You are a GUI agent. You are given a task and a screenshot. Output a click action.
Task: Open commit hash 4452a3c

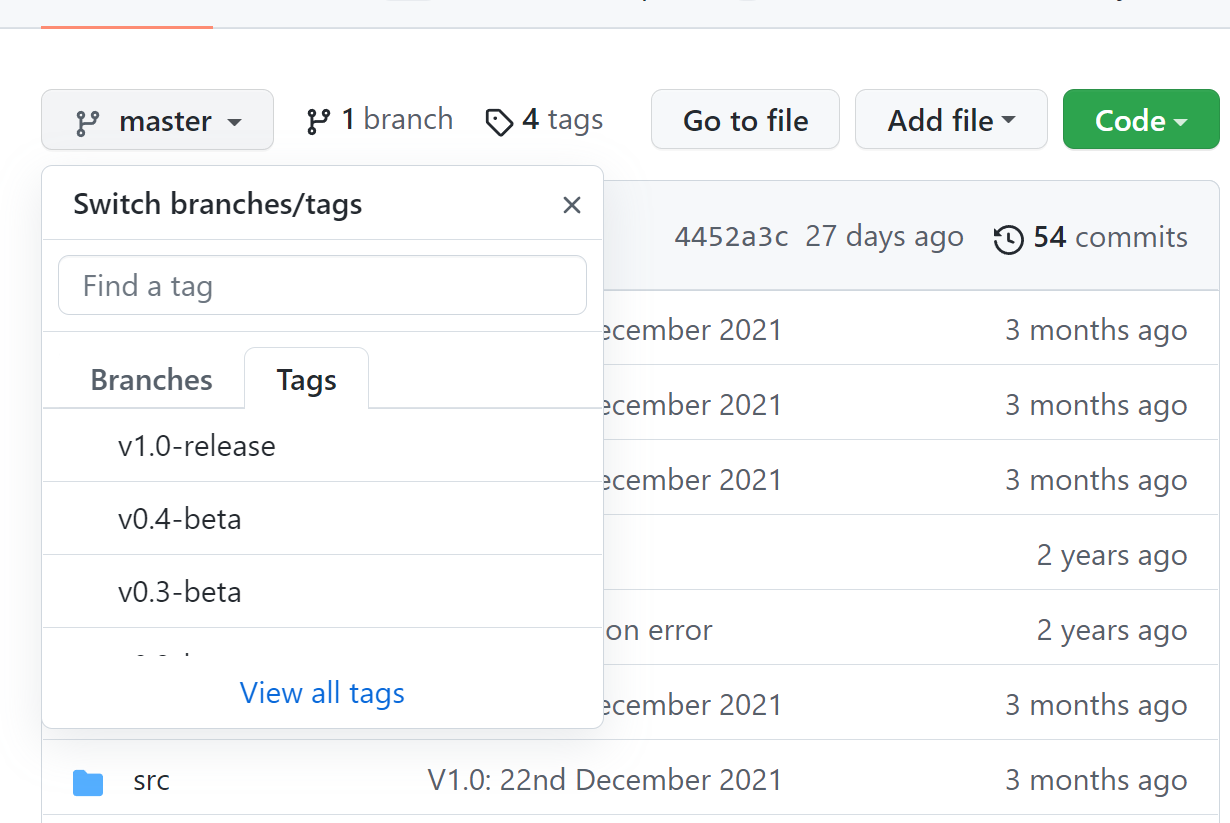coord(731,237)
